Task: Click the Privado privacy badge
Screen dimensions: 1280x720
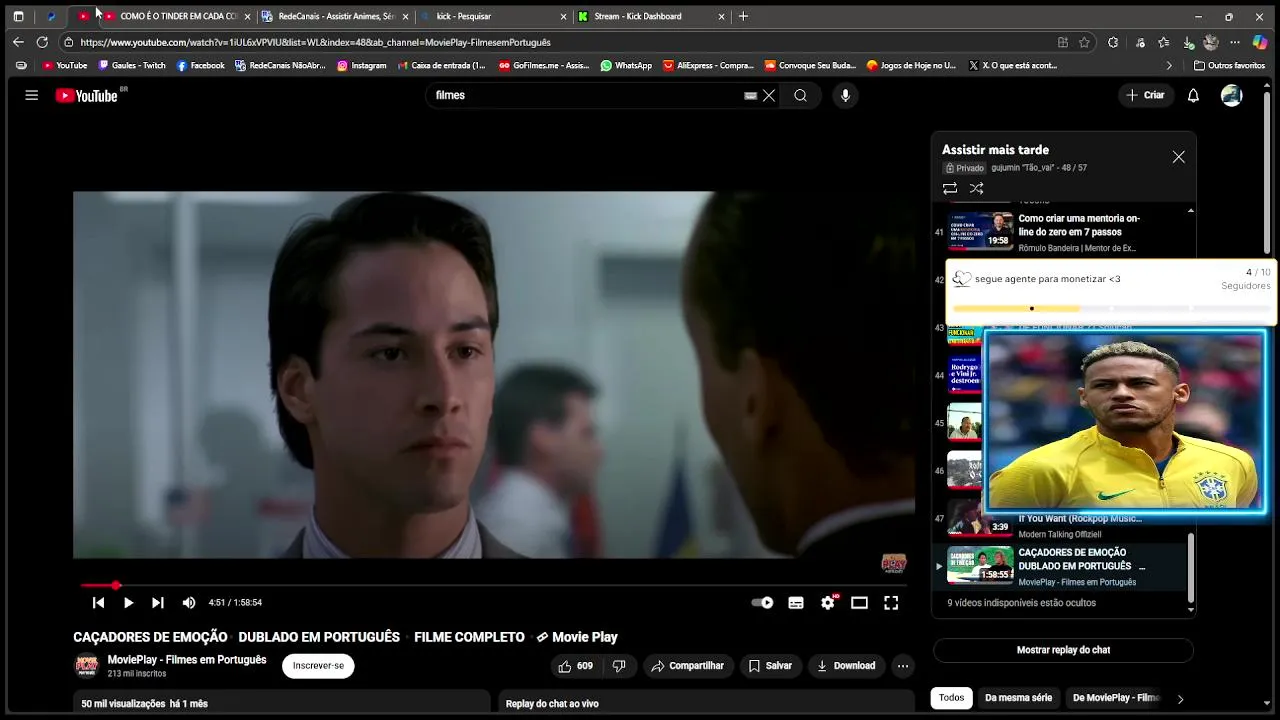Action: [964, 168]
